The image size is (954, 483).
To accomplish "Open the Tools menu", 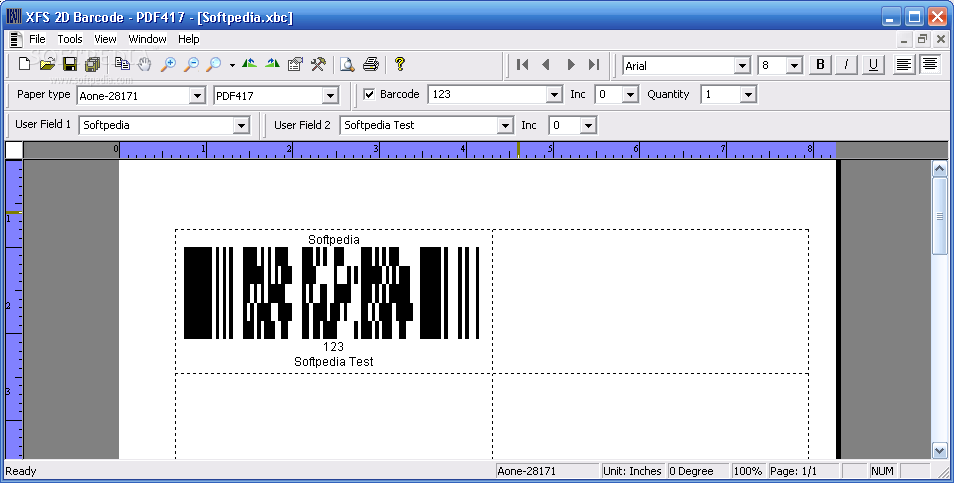I will coord(70,39).
